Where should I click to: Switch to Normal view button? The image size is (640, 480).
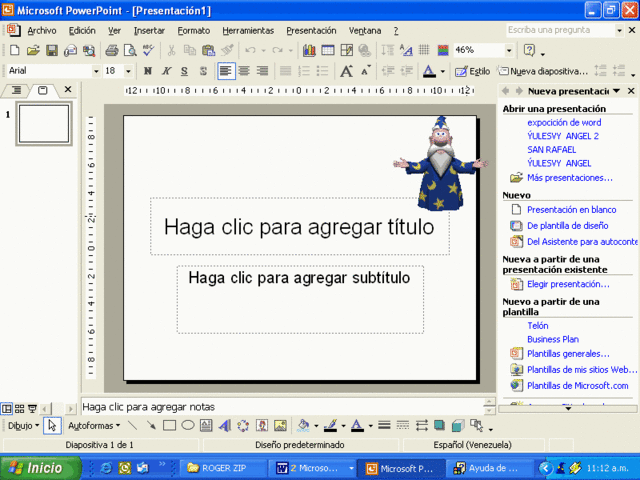(7, 408)
